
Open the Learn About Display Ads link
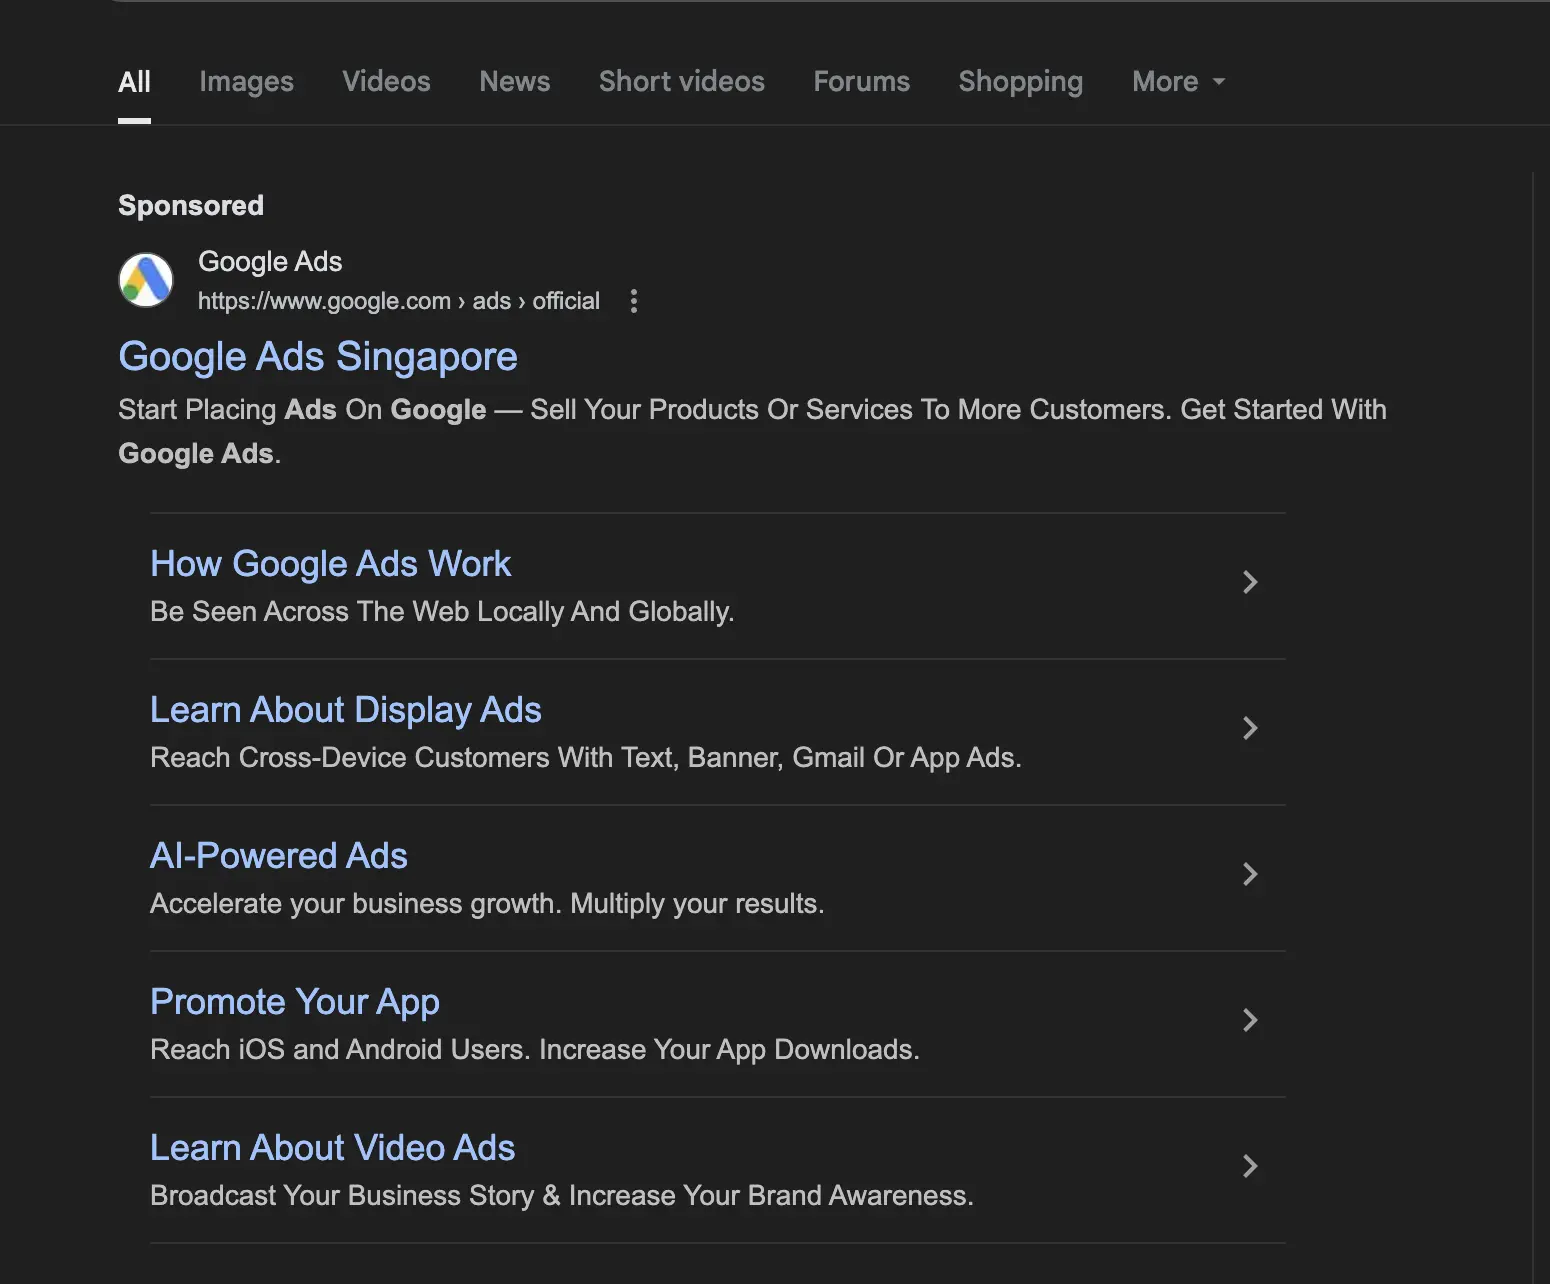(x=346, y=710)
